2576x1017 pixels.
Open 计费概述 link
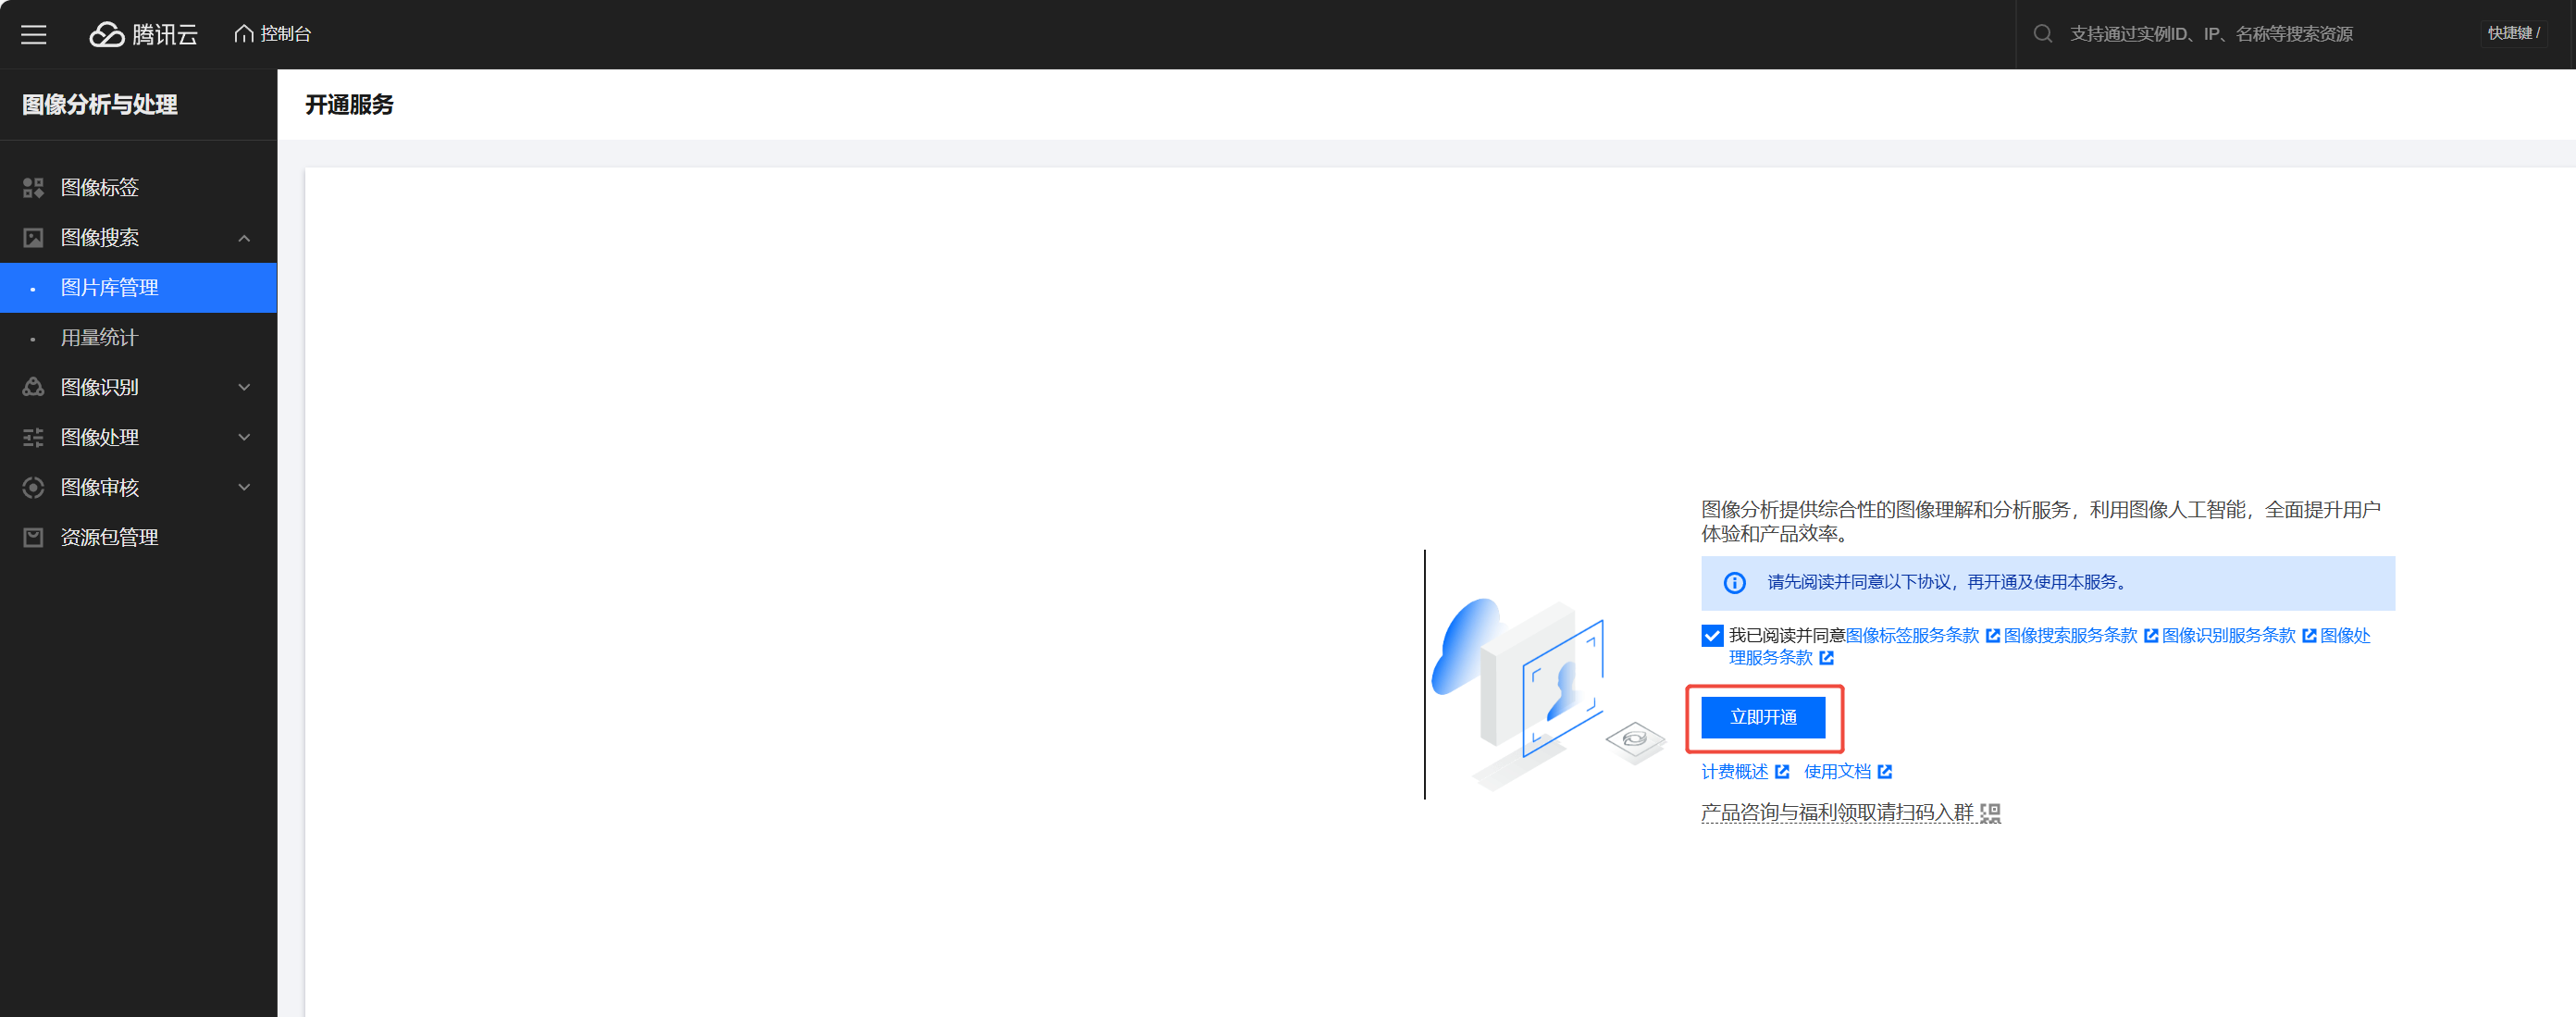1734,772
